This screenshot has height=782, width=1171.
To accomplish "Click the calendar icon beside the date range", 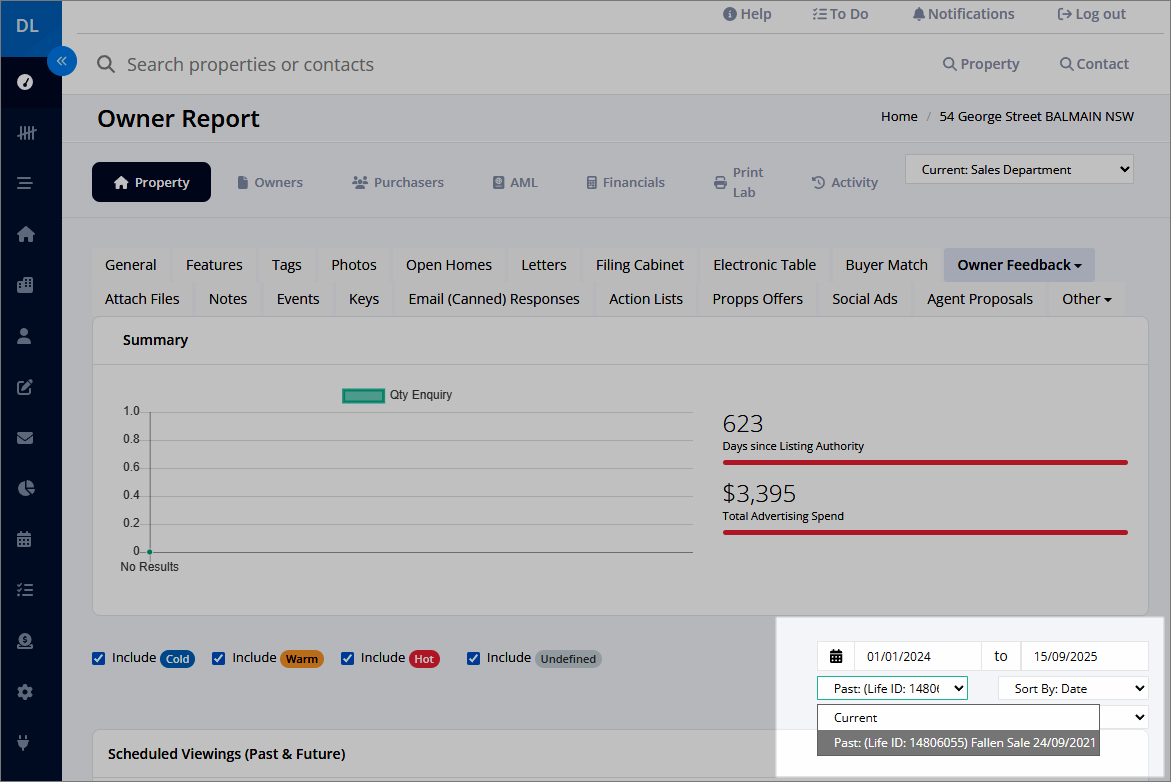I will pos(836,657).
